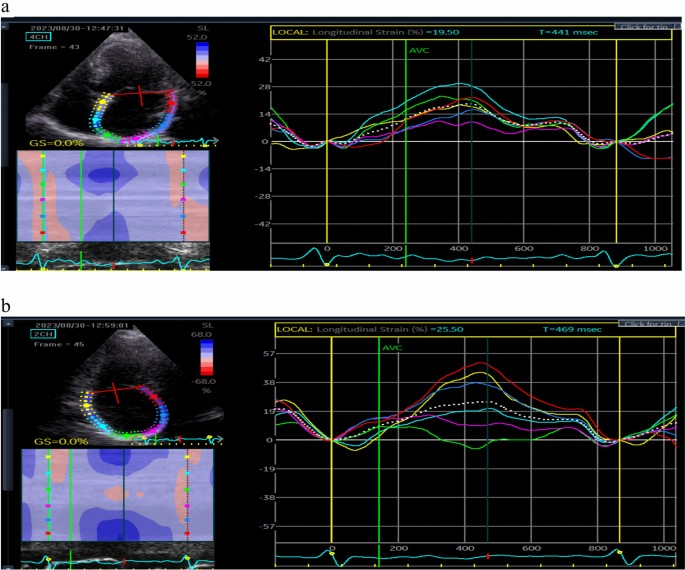Click the parametric strain color map below 2CH image
Image resolution: width=685 pixels, height=570 pixels.
[x=118, y=495]
